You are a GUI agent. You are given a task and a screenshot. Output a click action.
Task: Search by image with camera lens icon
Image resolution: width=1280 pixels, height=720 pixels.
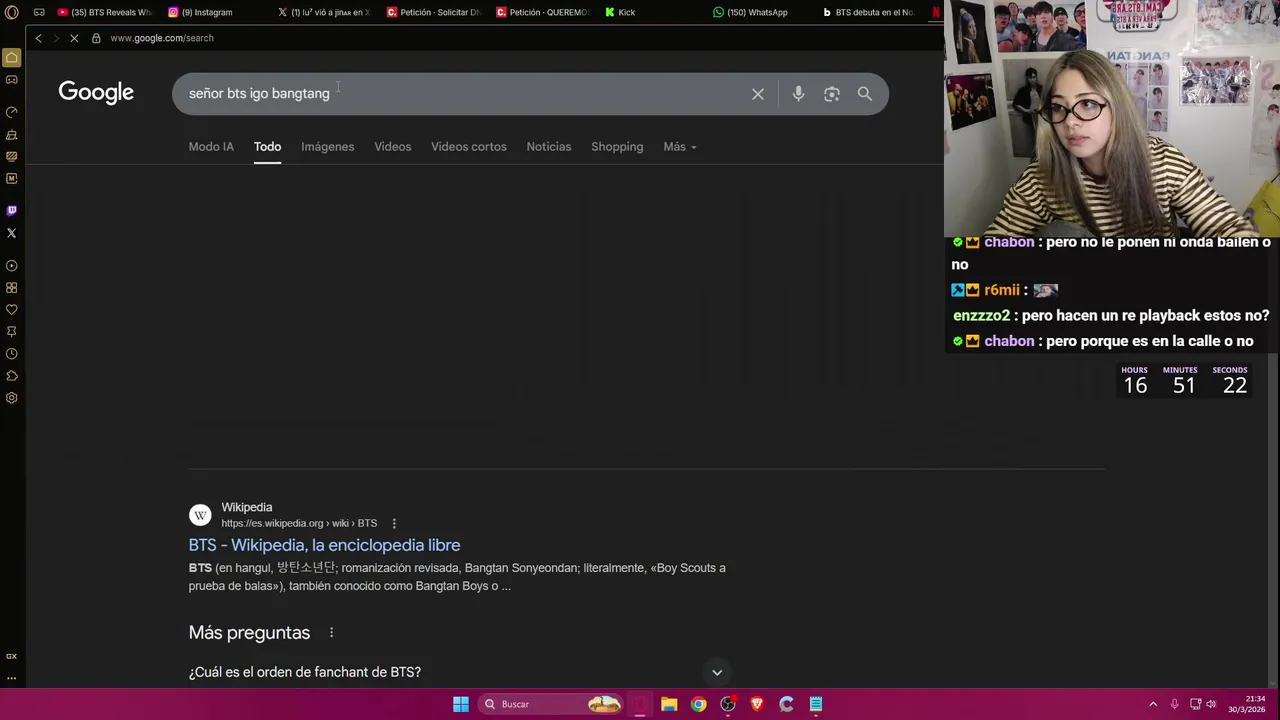tap(831, 94)
